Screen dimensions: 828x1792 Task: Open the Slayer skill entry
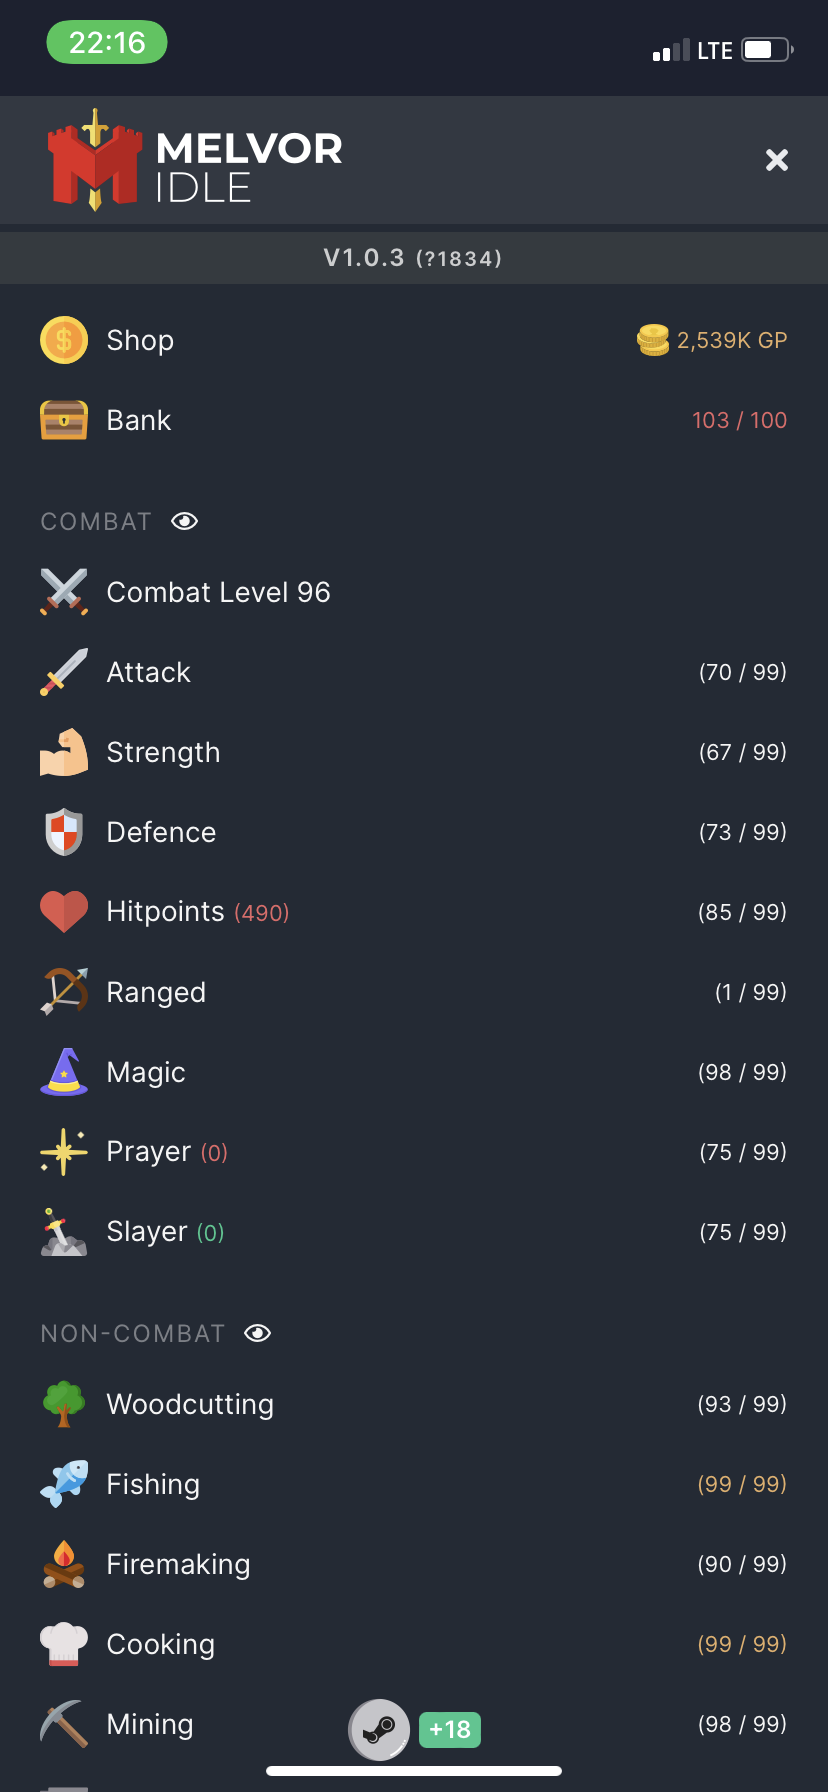(x=148, y=1231)
